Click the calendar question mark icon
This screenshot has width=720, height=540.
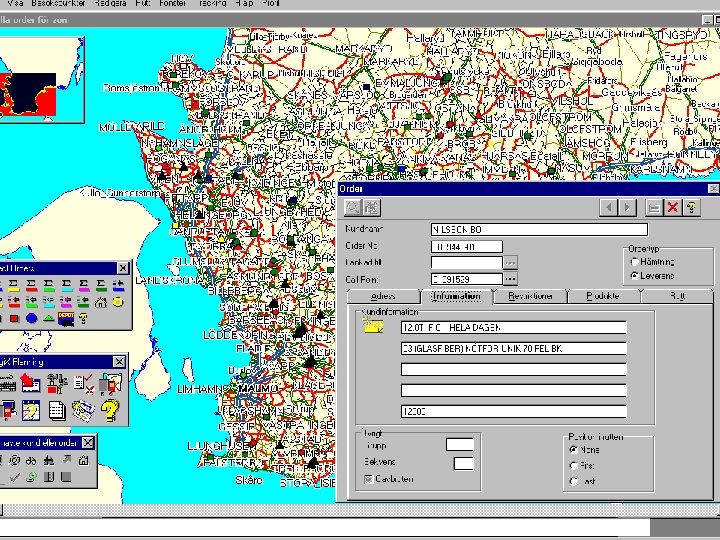click(x=30, y=410)
